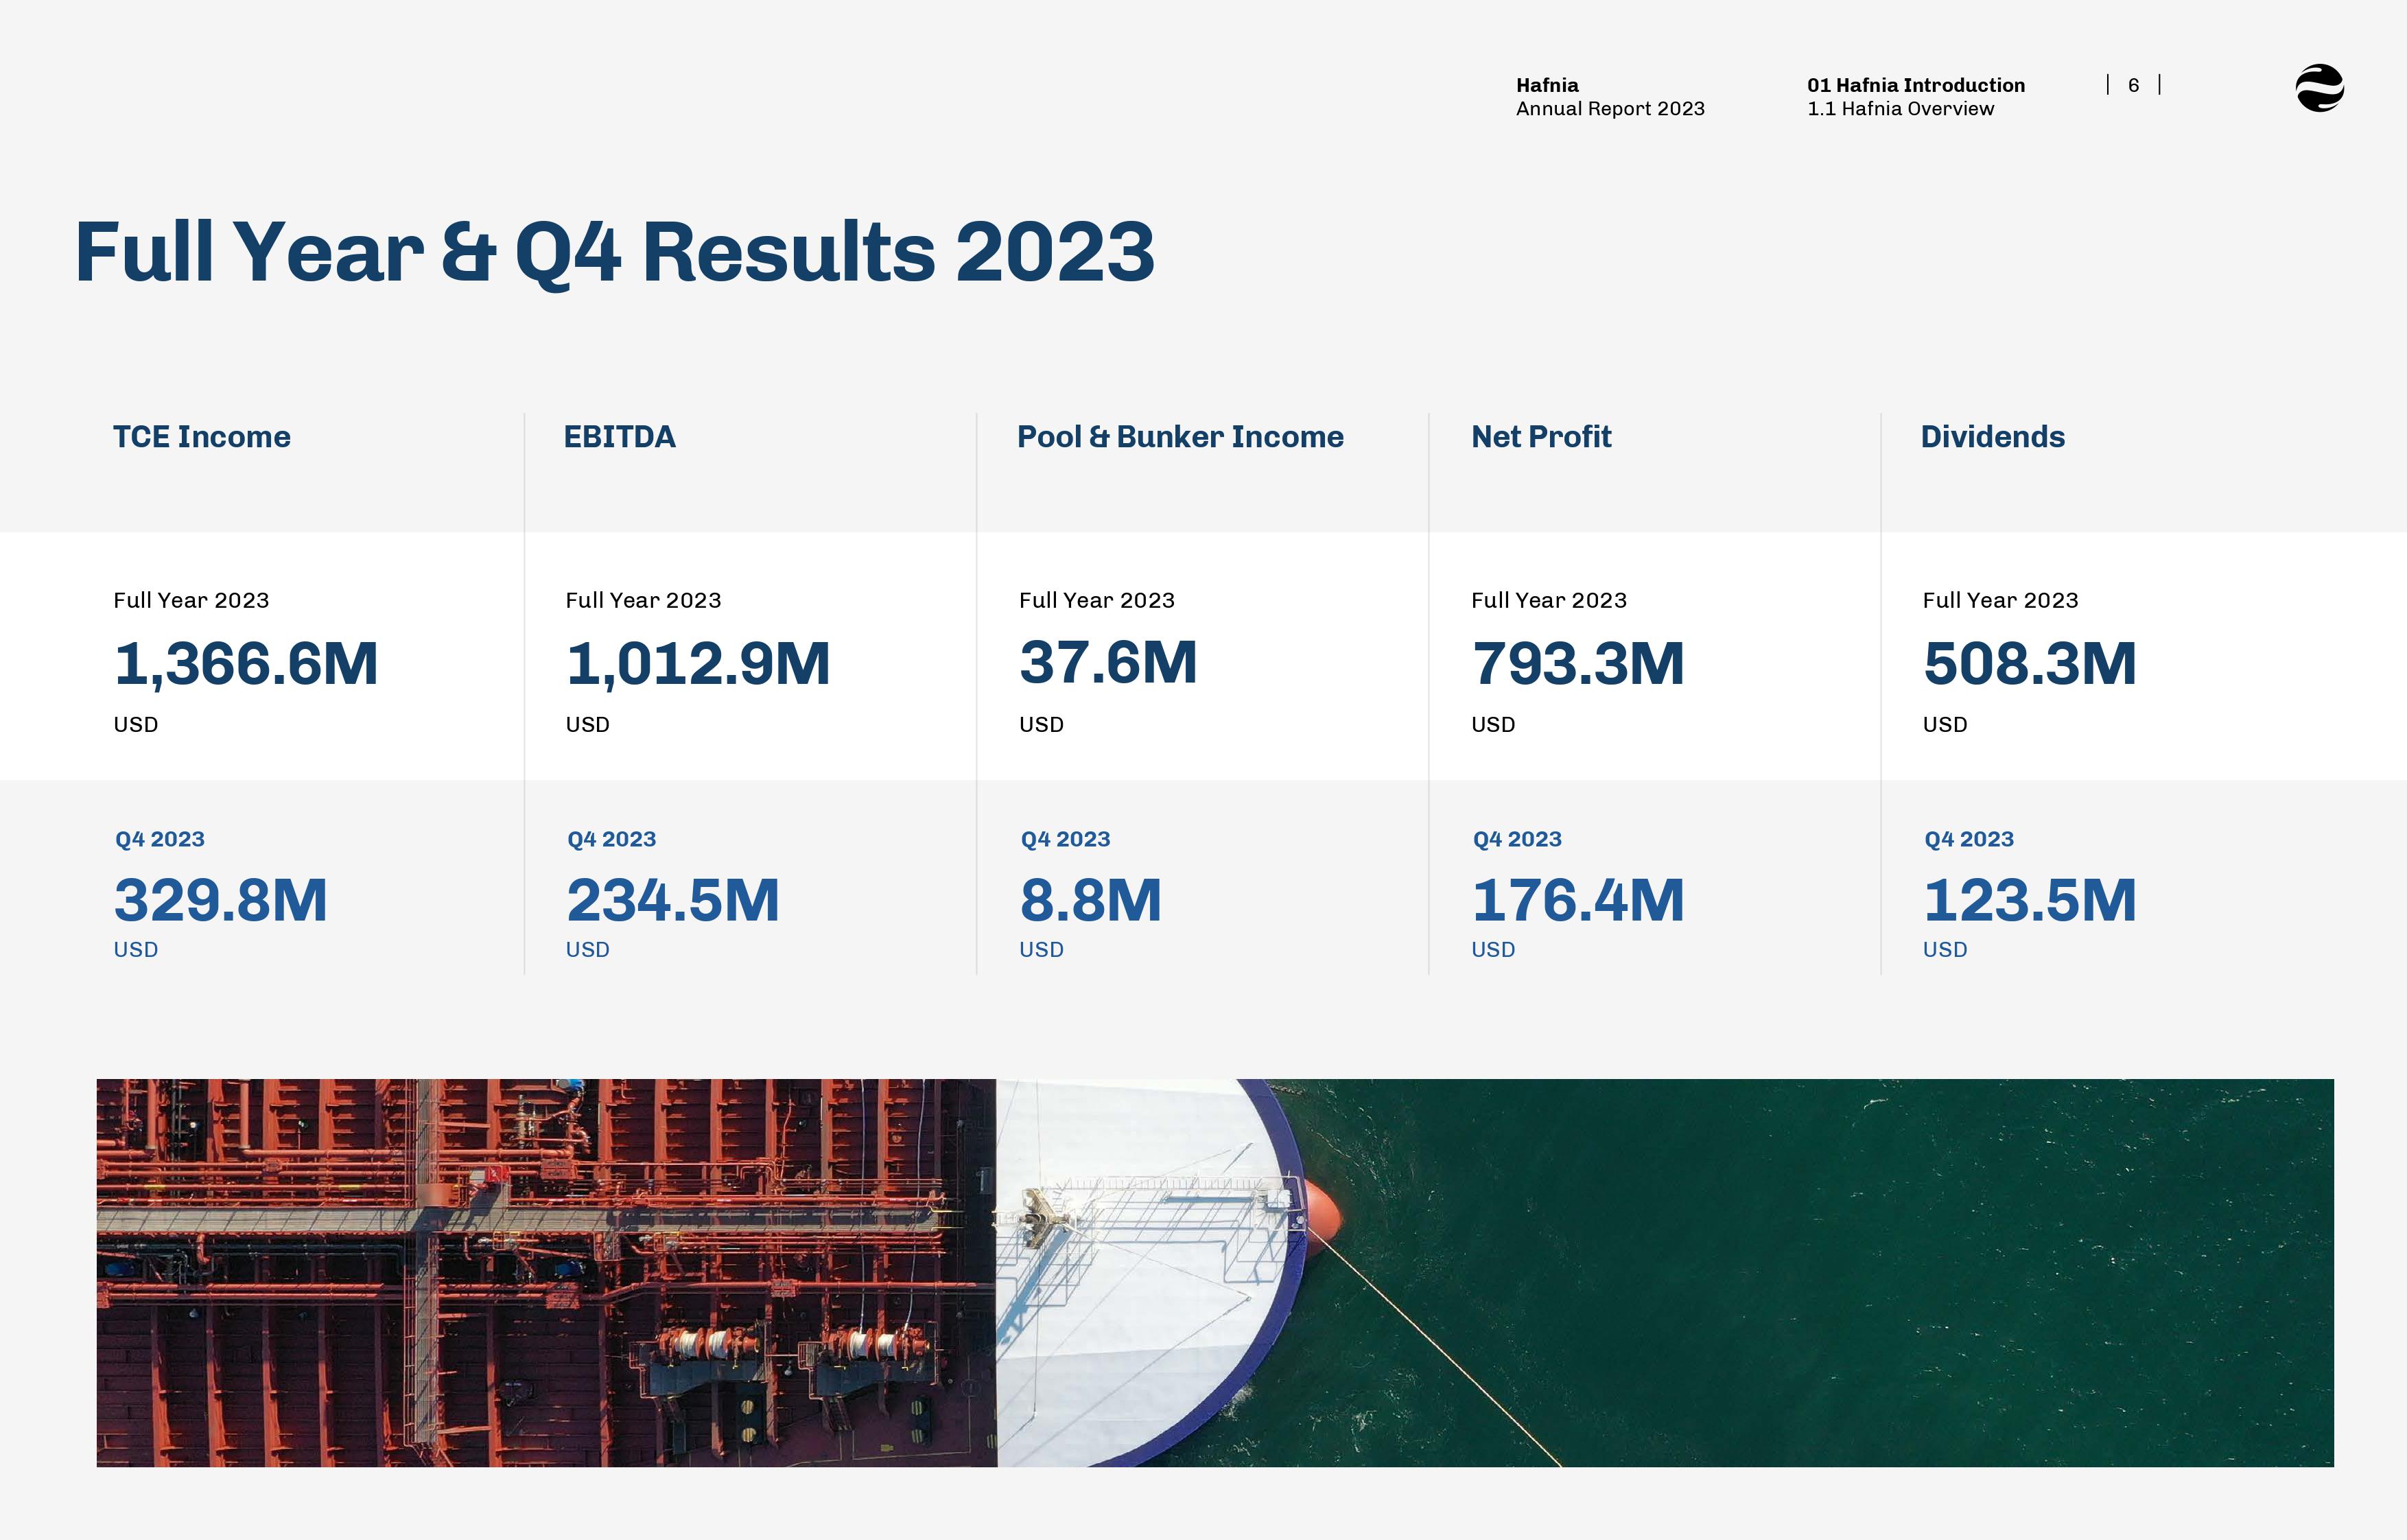Click the 176.4M Q4 net profit figure
Image resolution: width=2407 pixels, height=1540 pixels.
[x=1577, y=900]
